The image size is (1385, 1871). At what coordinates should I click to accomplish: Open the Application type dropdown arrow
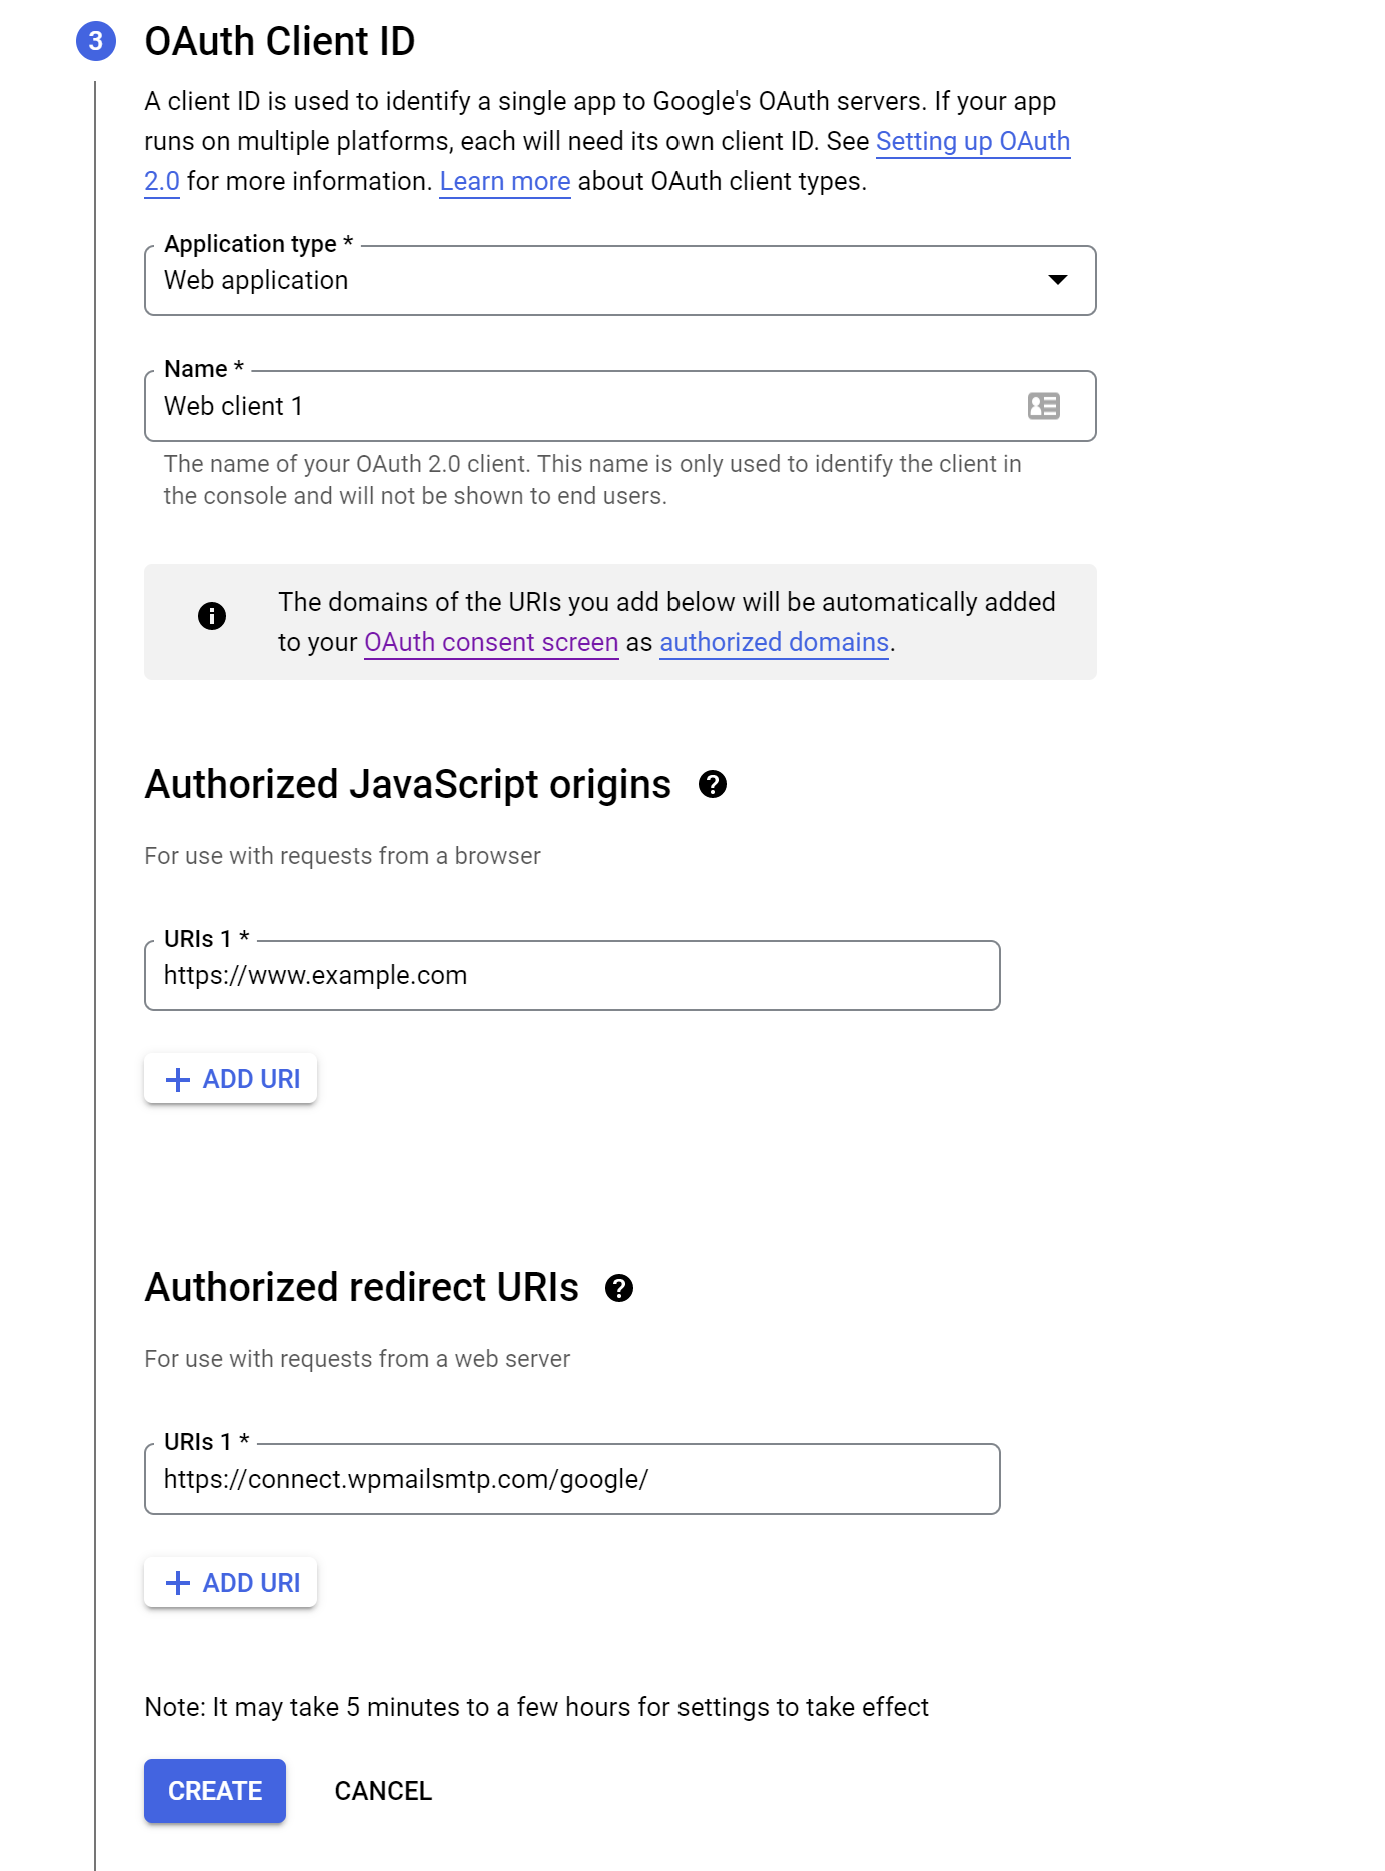[x=1058, y=280]
